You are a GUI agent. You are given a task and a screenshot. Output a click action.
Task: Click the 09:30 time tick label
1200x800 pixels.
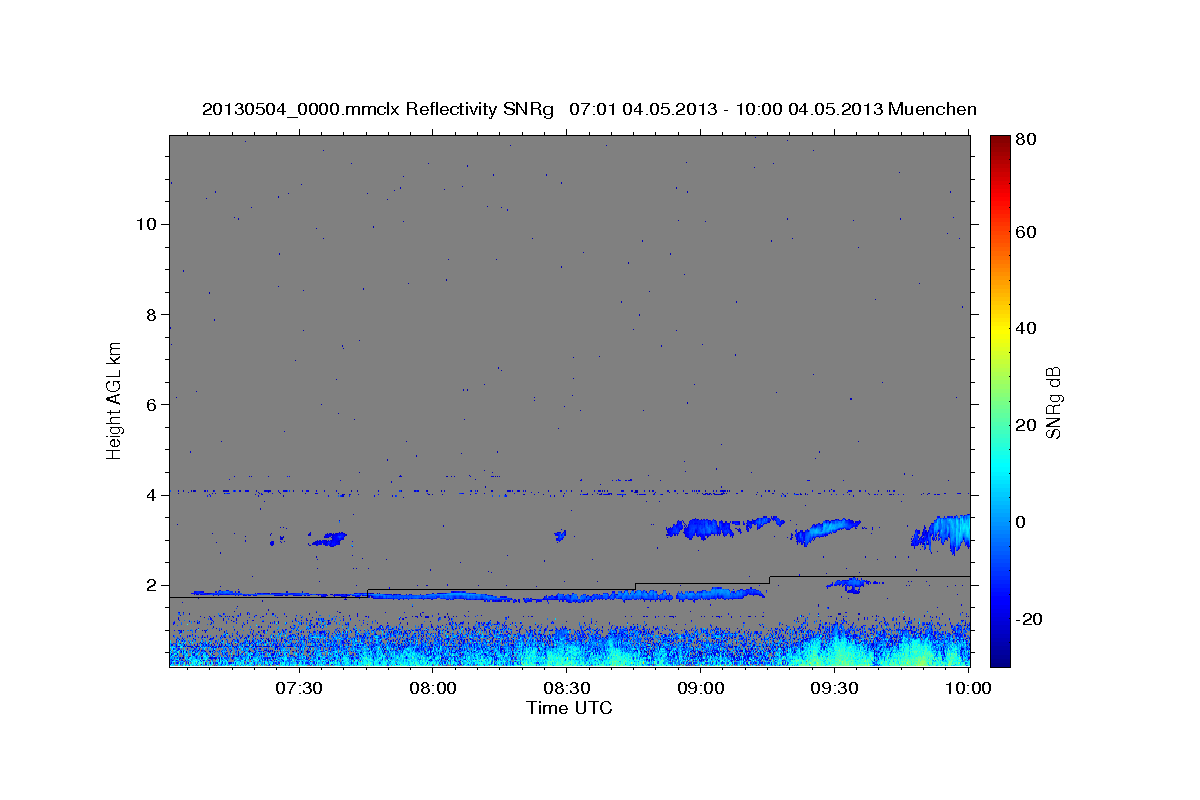tap(835, 688)
